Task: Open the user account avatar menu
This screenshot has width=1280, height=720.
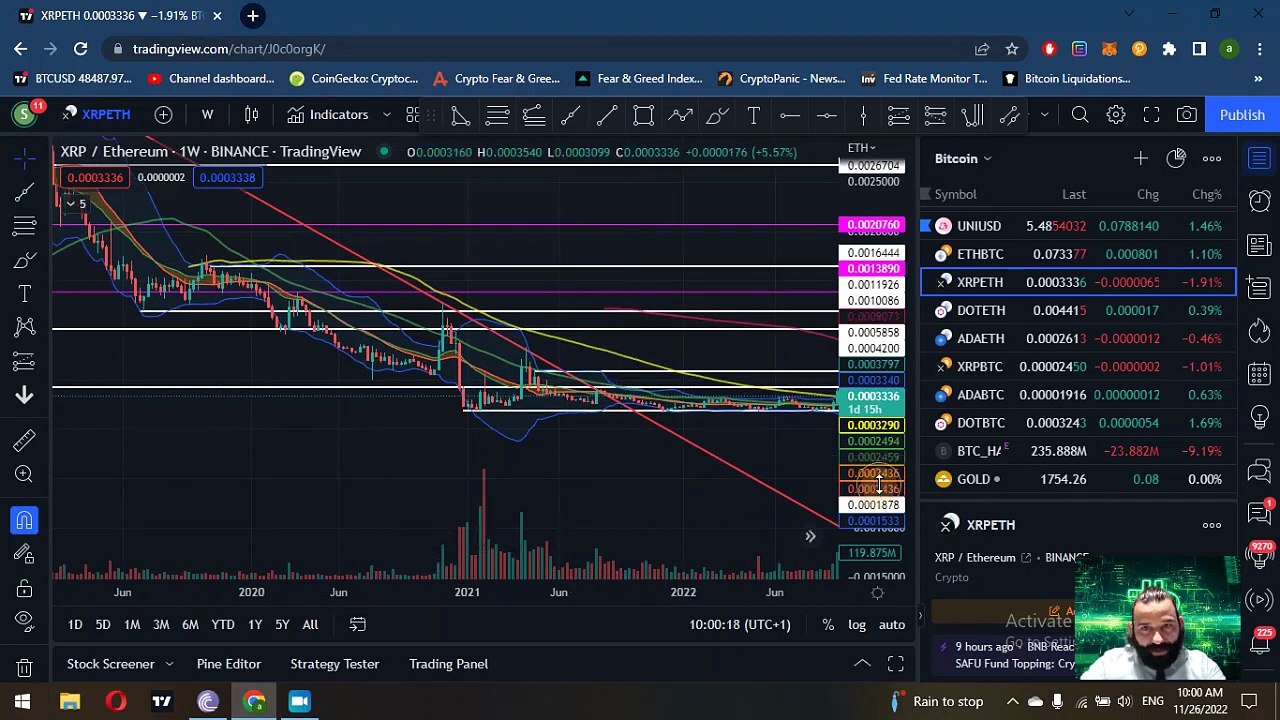Action: (24, 115)
